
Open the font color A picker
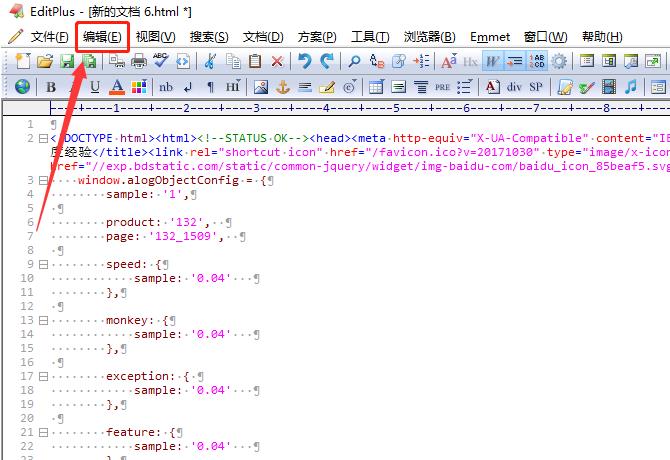tap(117, 87)
